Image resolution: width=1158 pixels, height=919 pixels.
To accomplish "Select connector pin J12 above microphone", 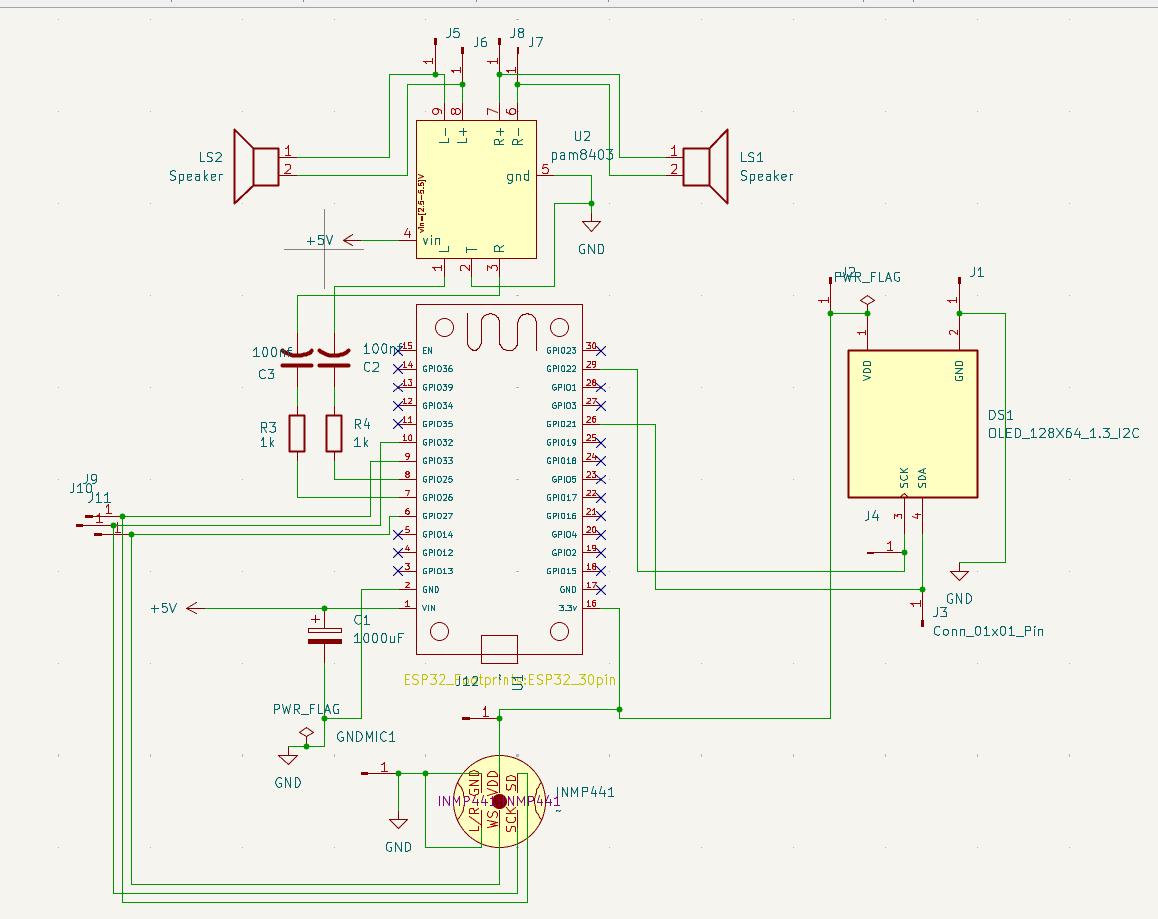I will click(x=481, y=718).
